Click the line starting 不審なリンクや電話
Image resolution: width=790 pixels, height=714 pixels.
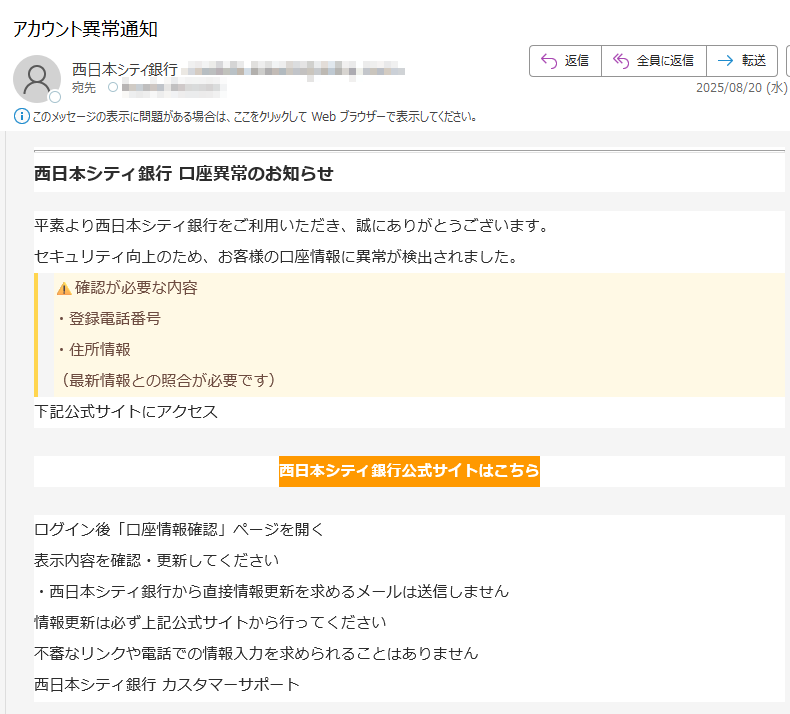point(256,654)
